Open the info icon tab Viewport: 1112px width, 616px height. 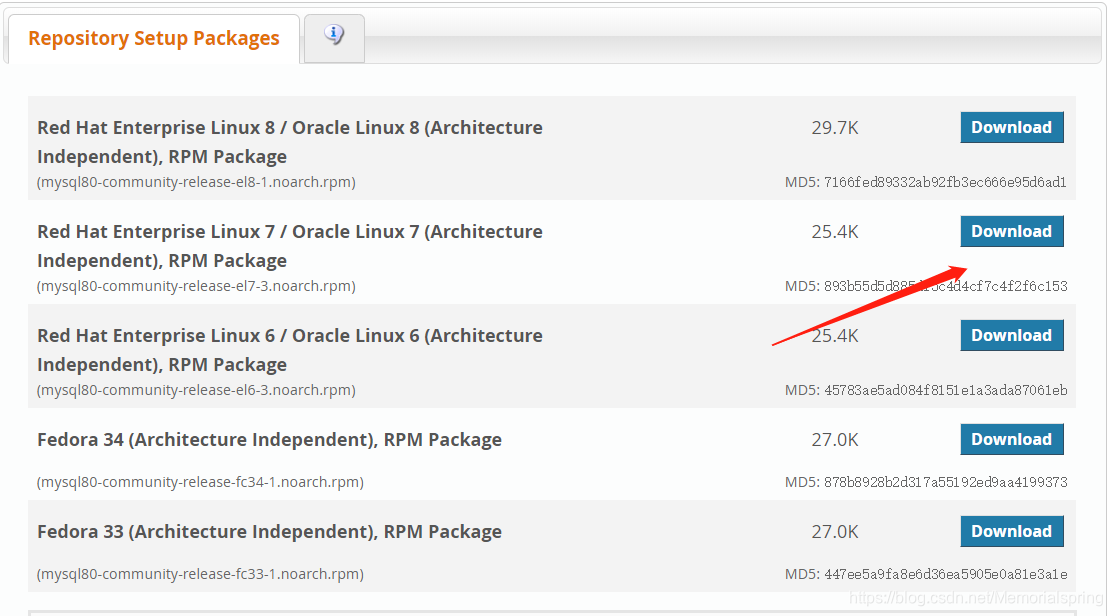click(334, 38)
